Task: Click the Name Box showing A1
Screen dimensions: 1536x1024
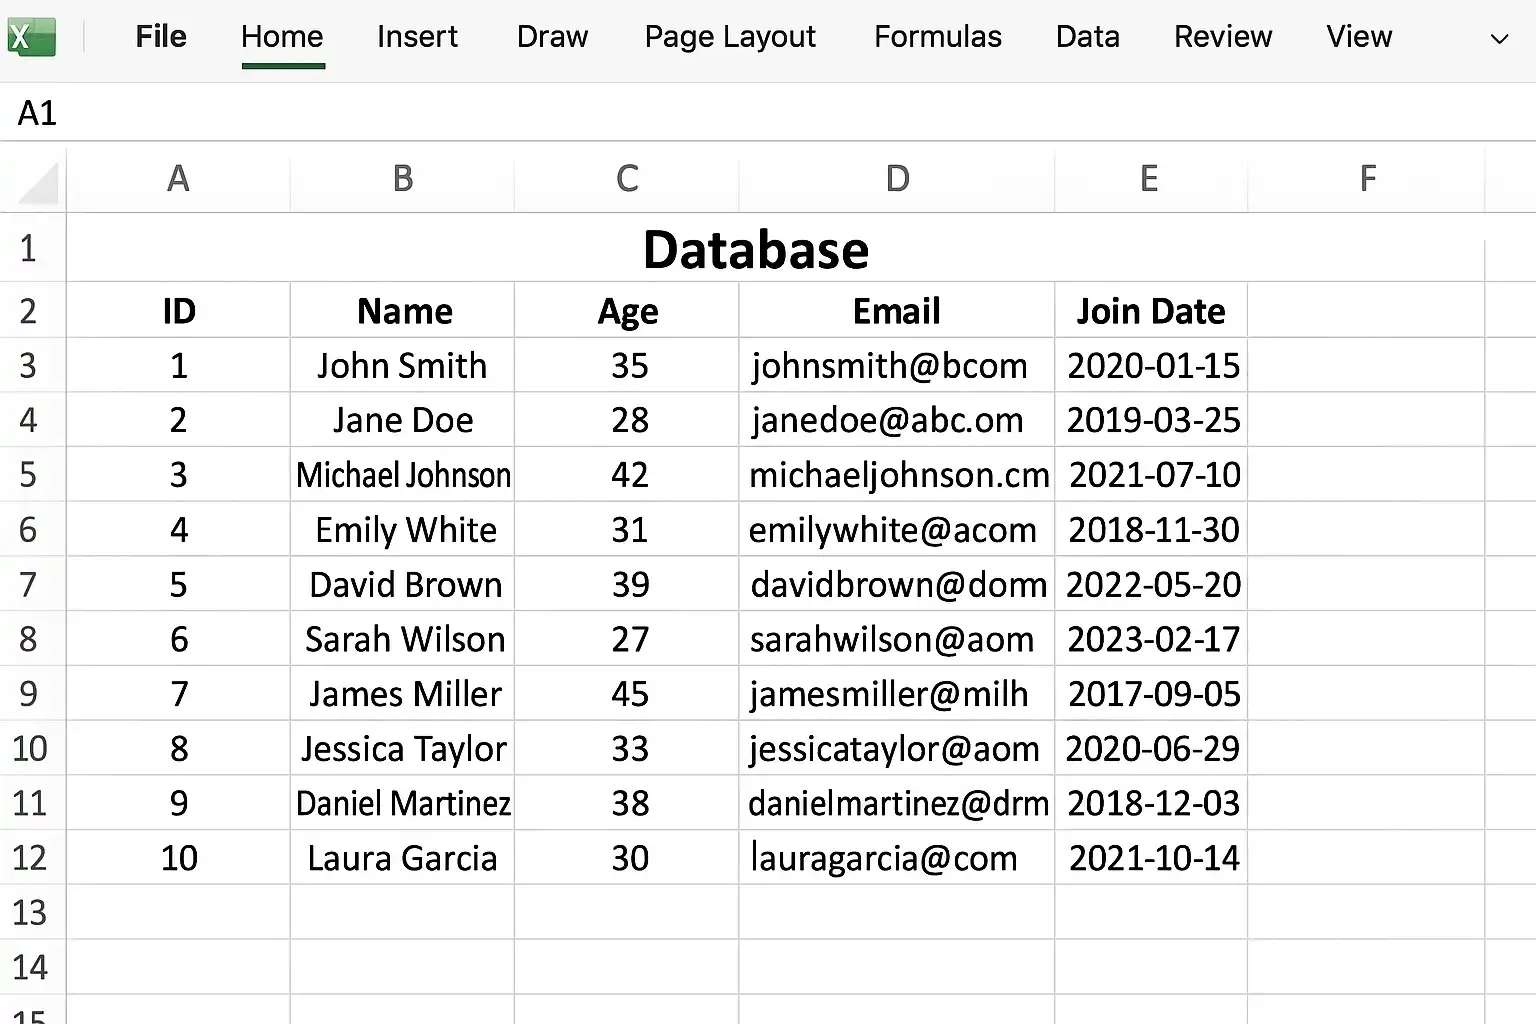Action: (38, 113)
